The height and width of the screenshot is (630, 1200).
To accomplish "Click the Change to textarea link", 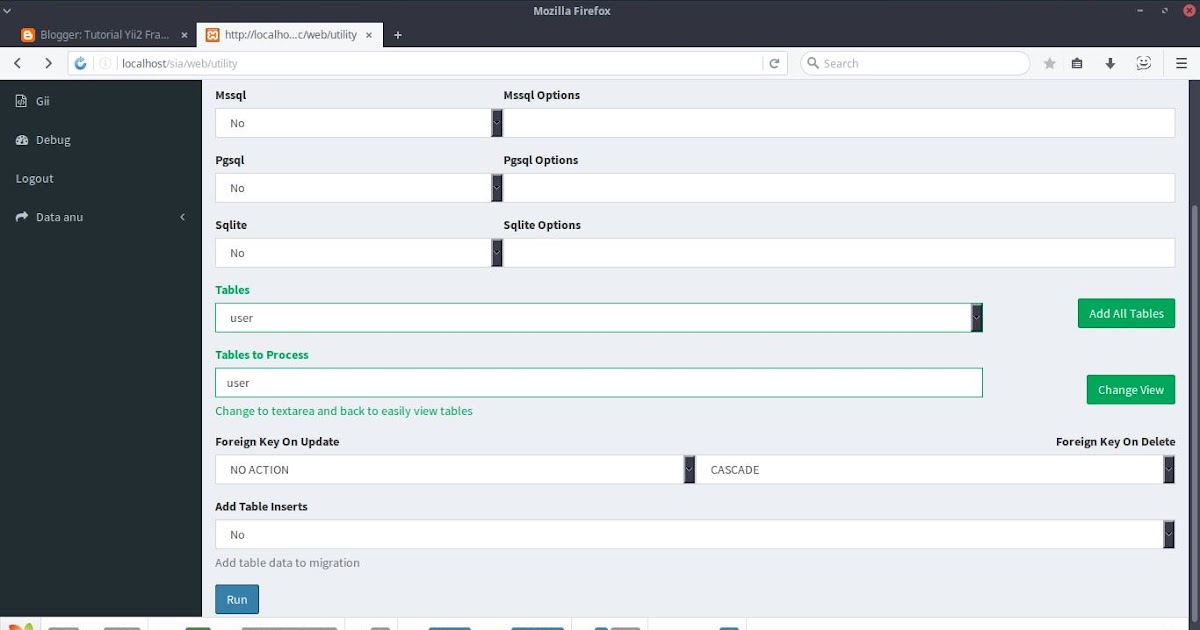I will click(x=344, y=410).
